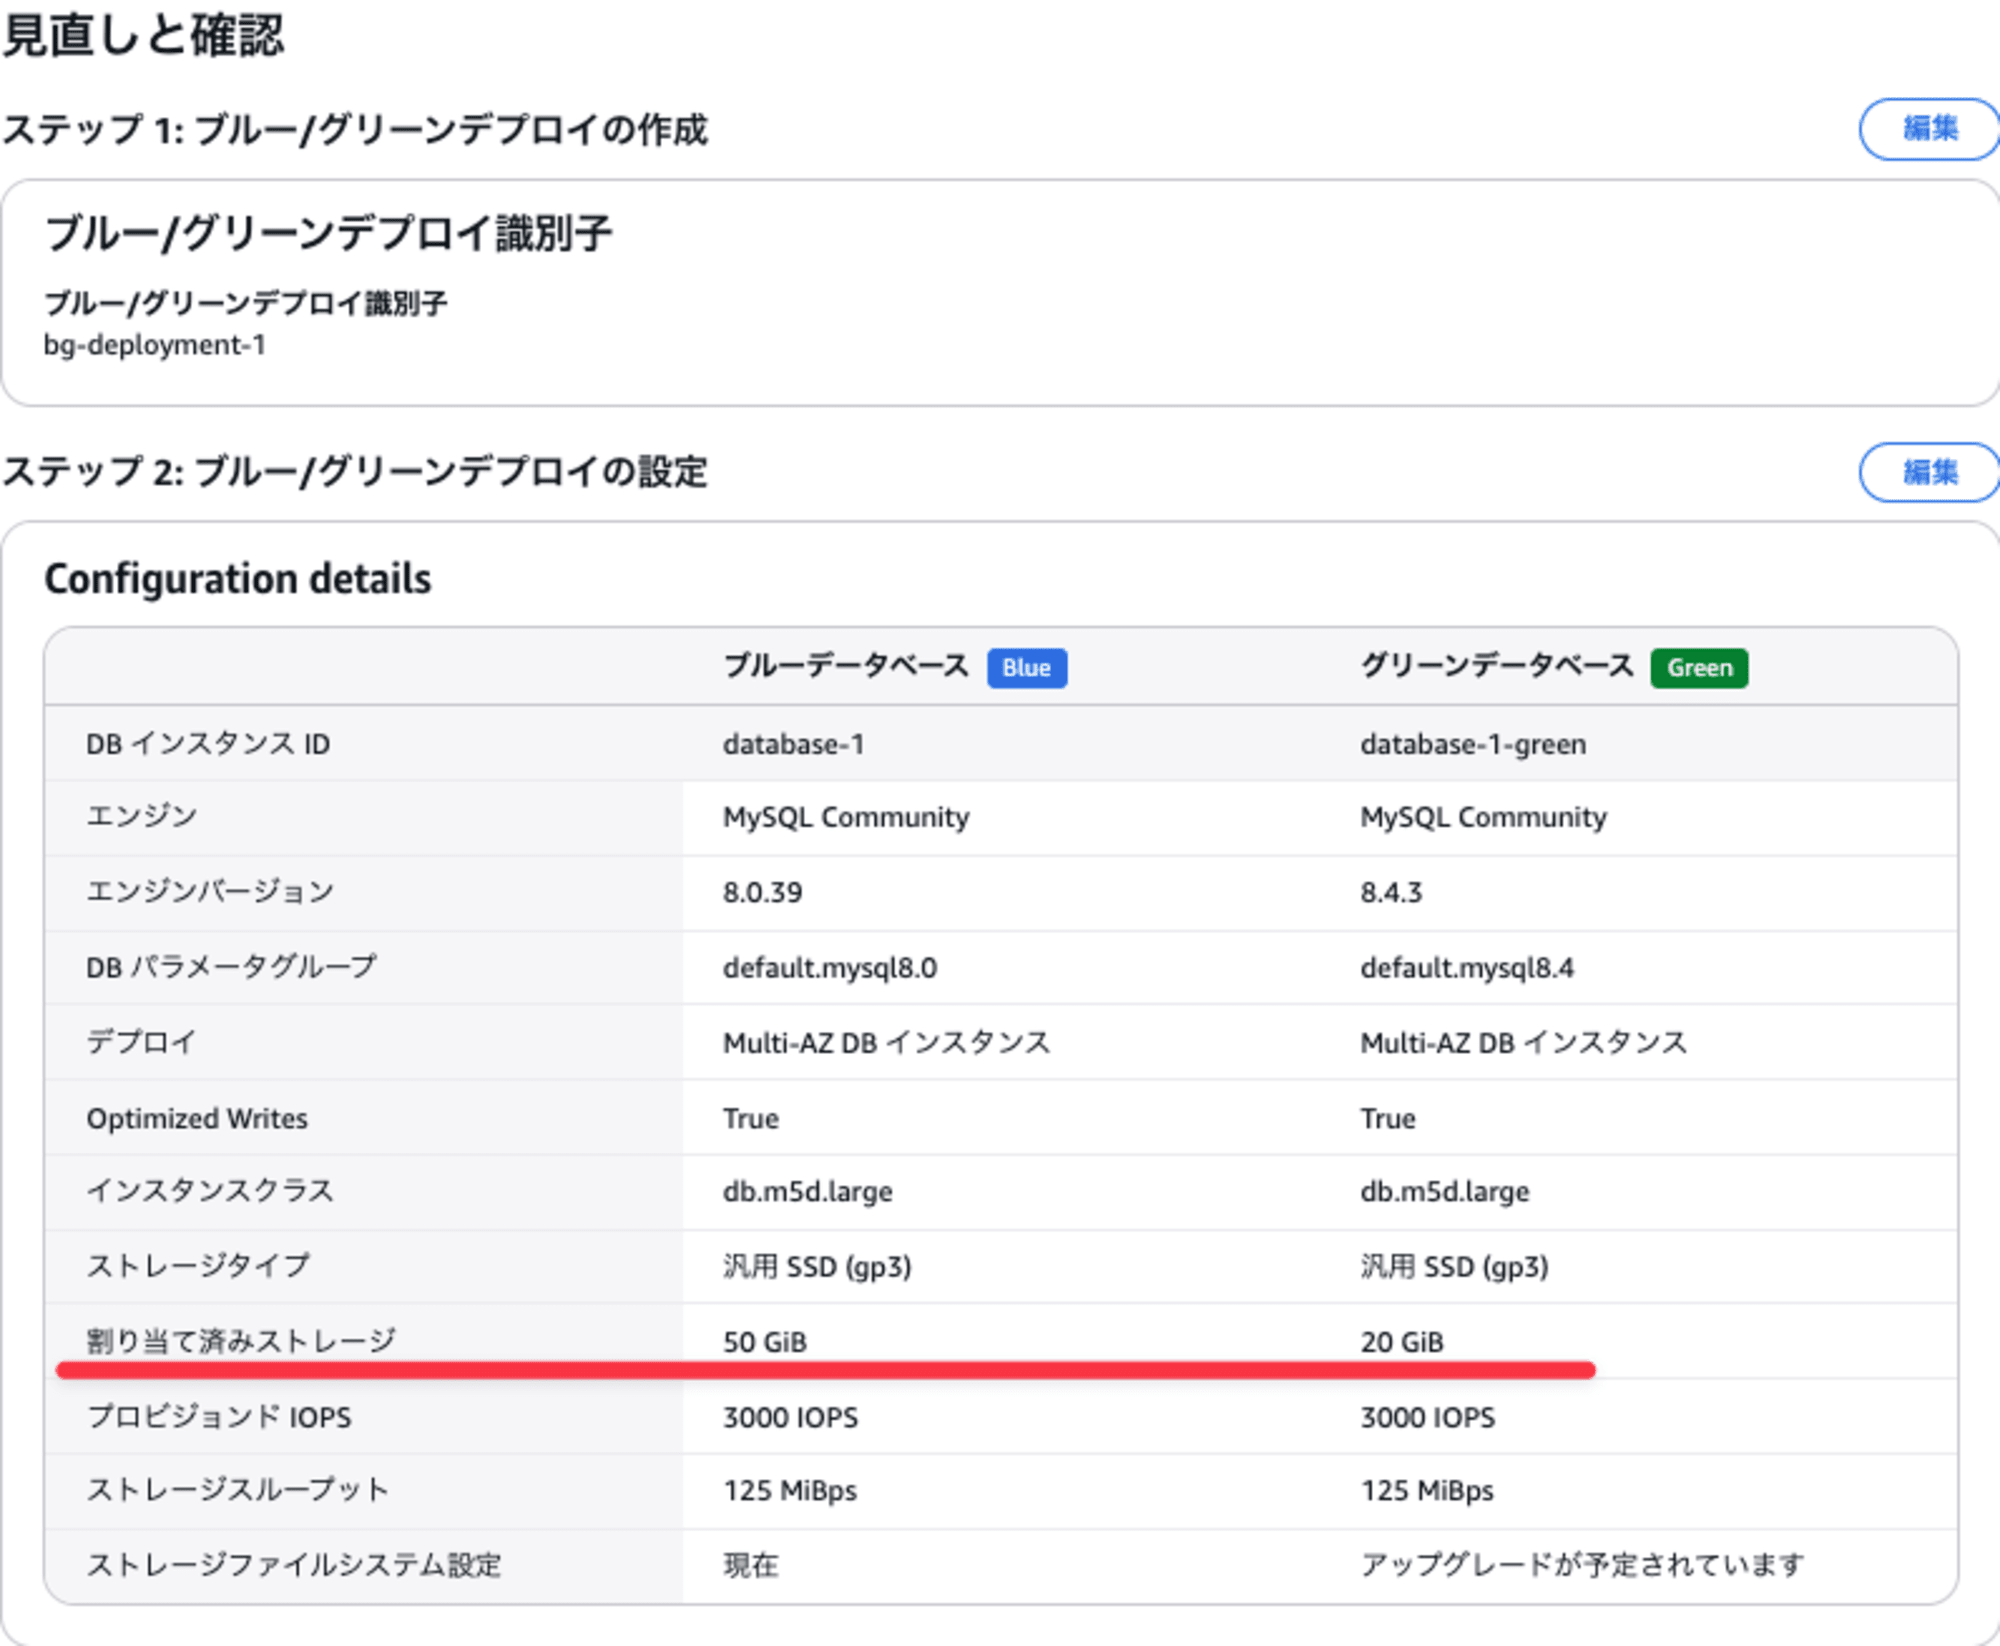Click the default.mysql8.0 parameter group cell

click(x=830, y=968)
